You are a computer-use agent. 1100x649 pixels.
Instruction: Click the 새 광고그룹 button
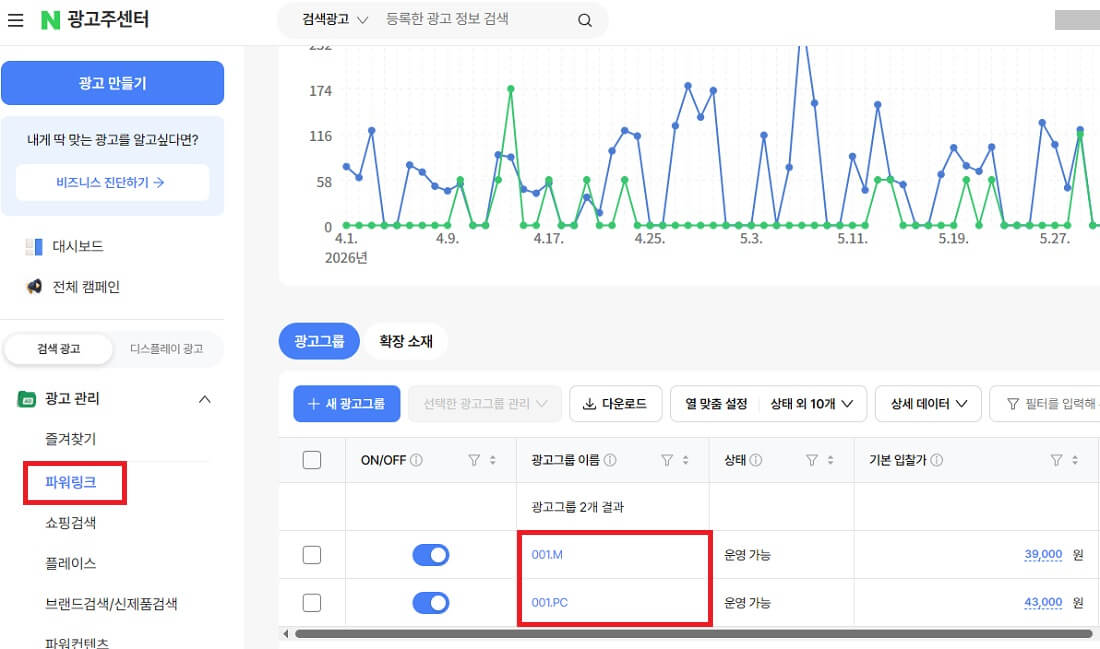tap(347, 404)
